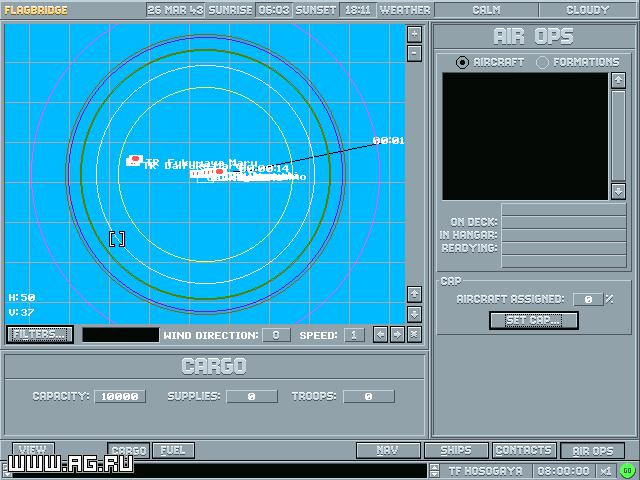Pan the map left with arrow button

click(x=380, y=335)
